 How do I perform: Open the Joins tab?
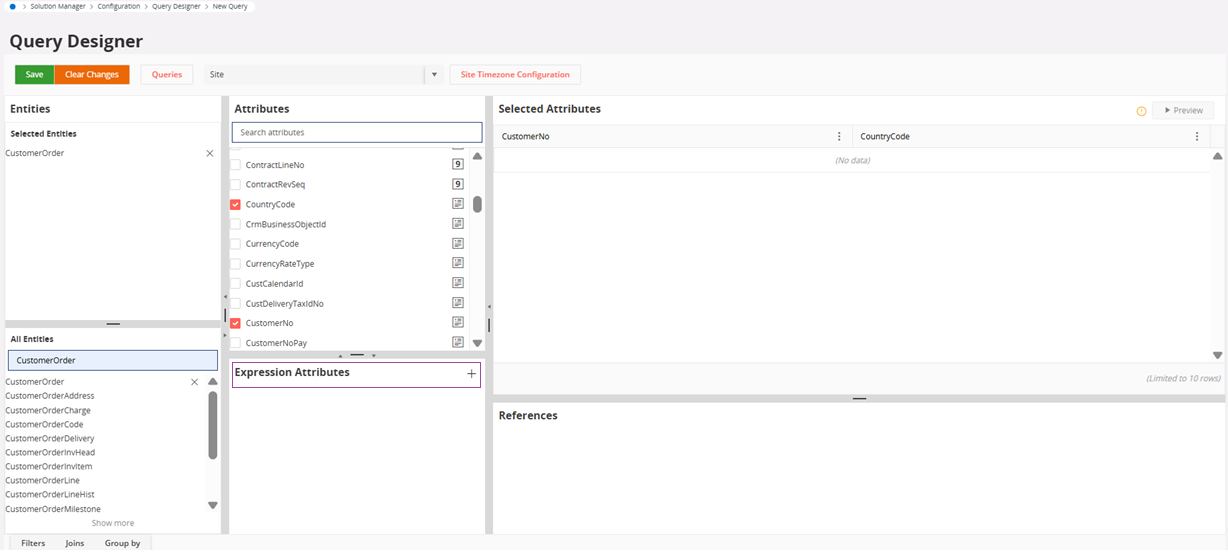(75, 543)
